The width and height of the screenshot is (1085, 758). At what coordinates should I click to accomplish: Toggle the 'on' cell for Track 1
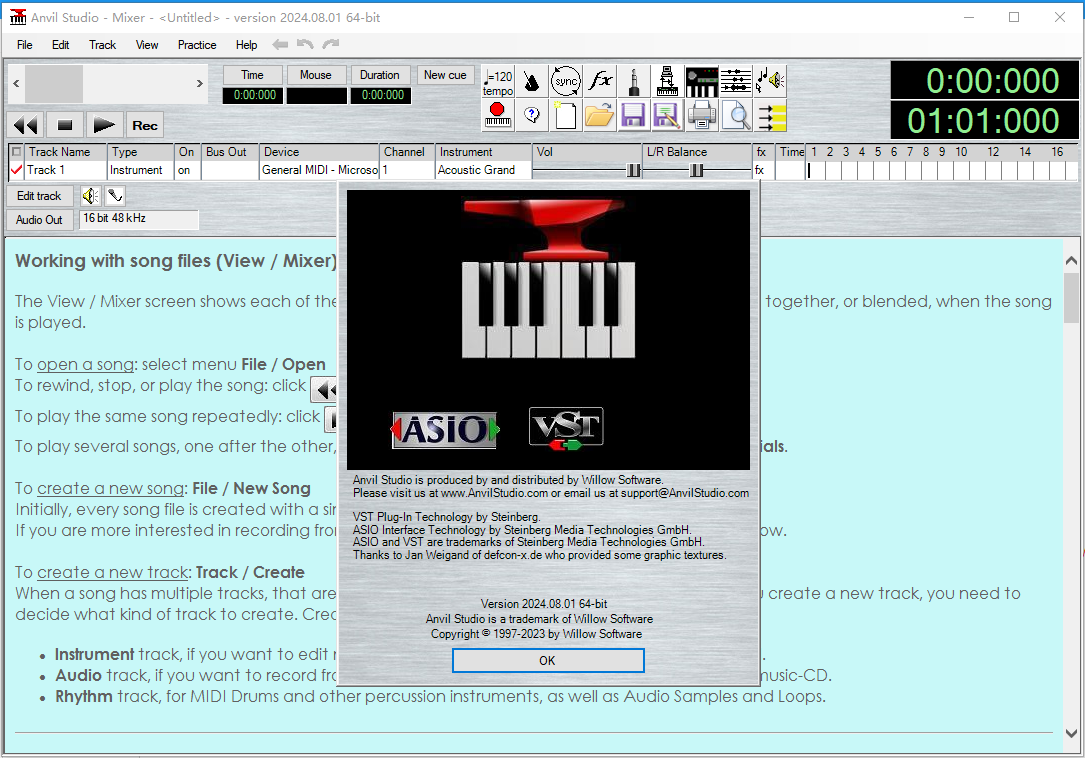pyautogui.click(x=188, y=170)
